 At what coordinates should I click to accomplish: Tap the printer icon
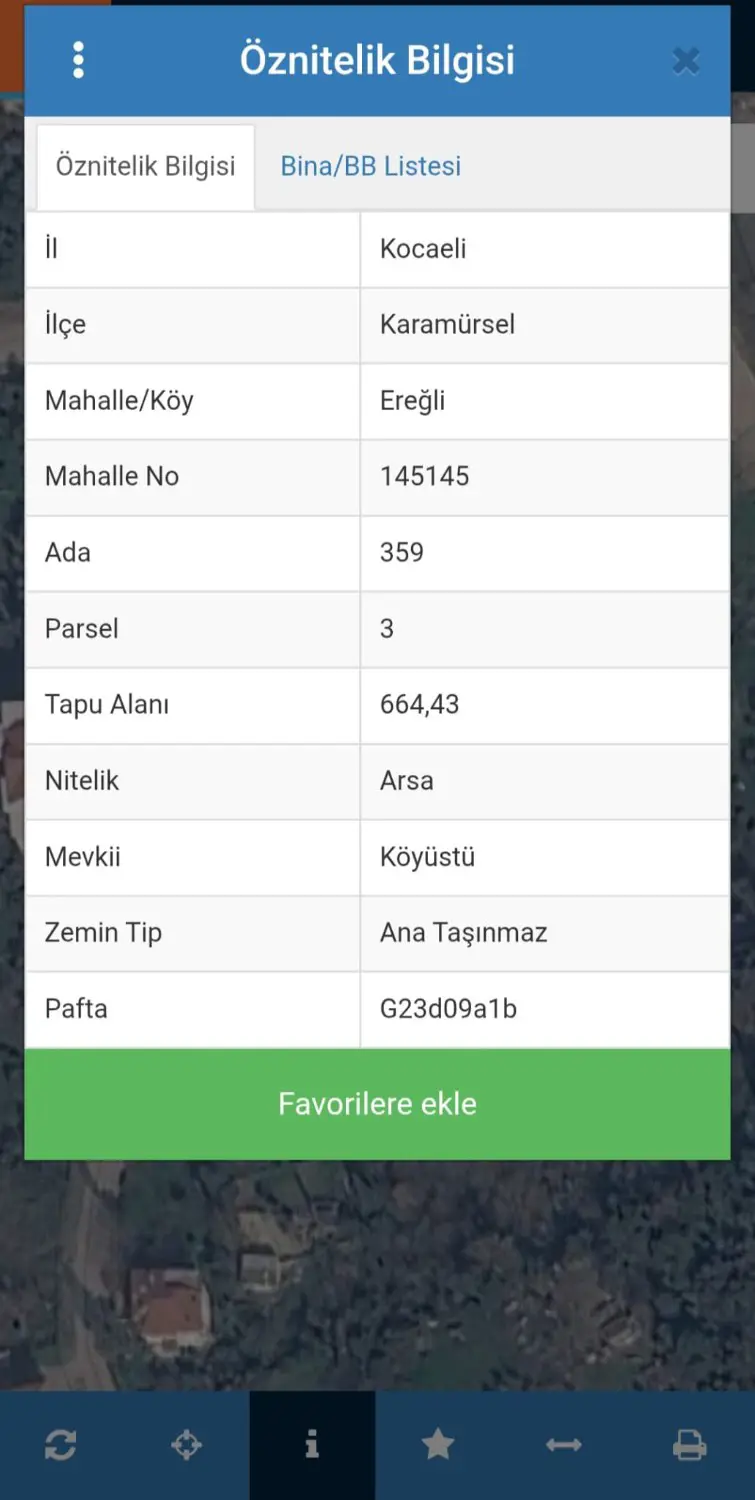tap(690, 1445)
